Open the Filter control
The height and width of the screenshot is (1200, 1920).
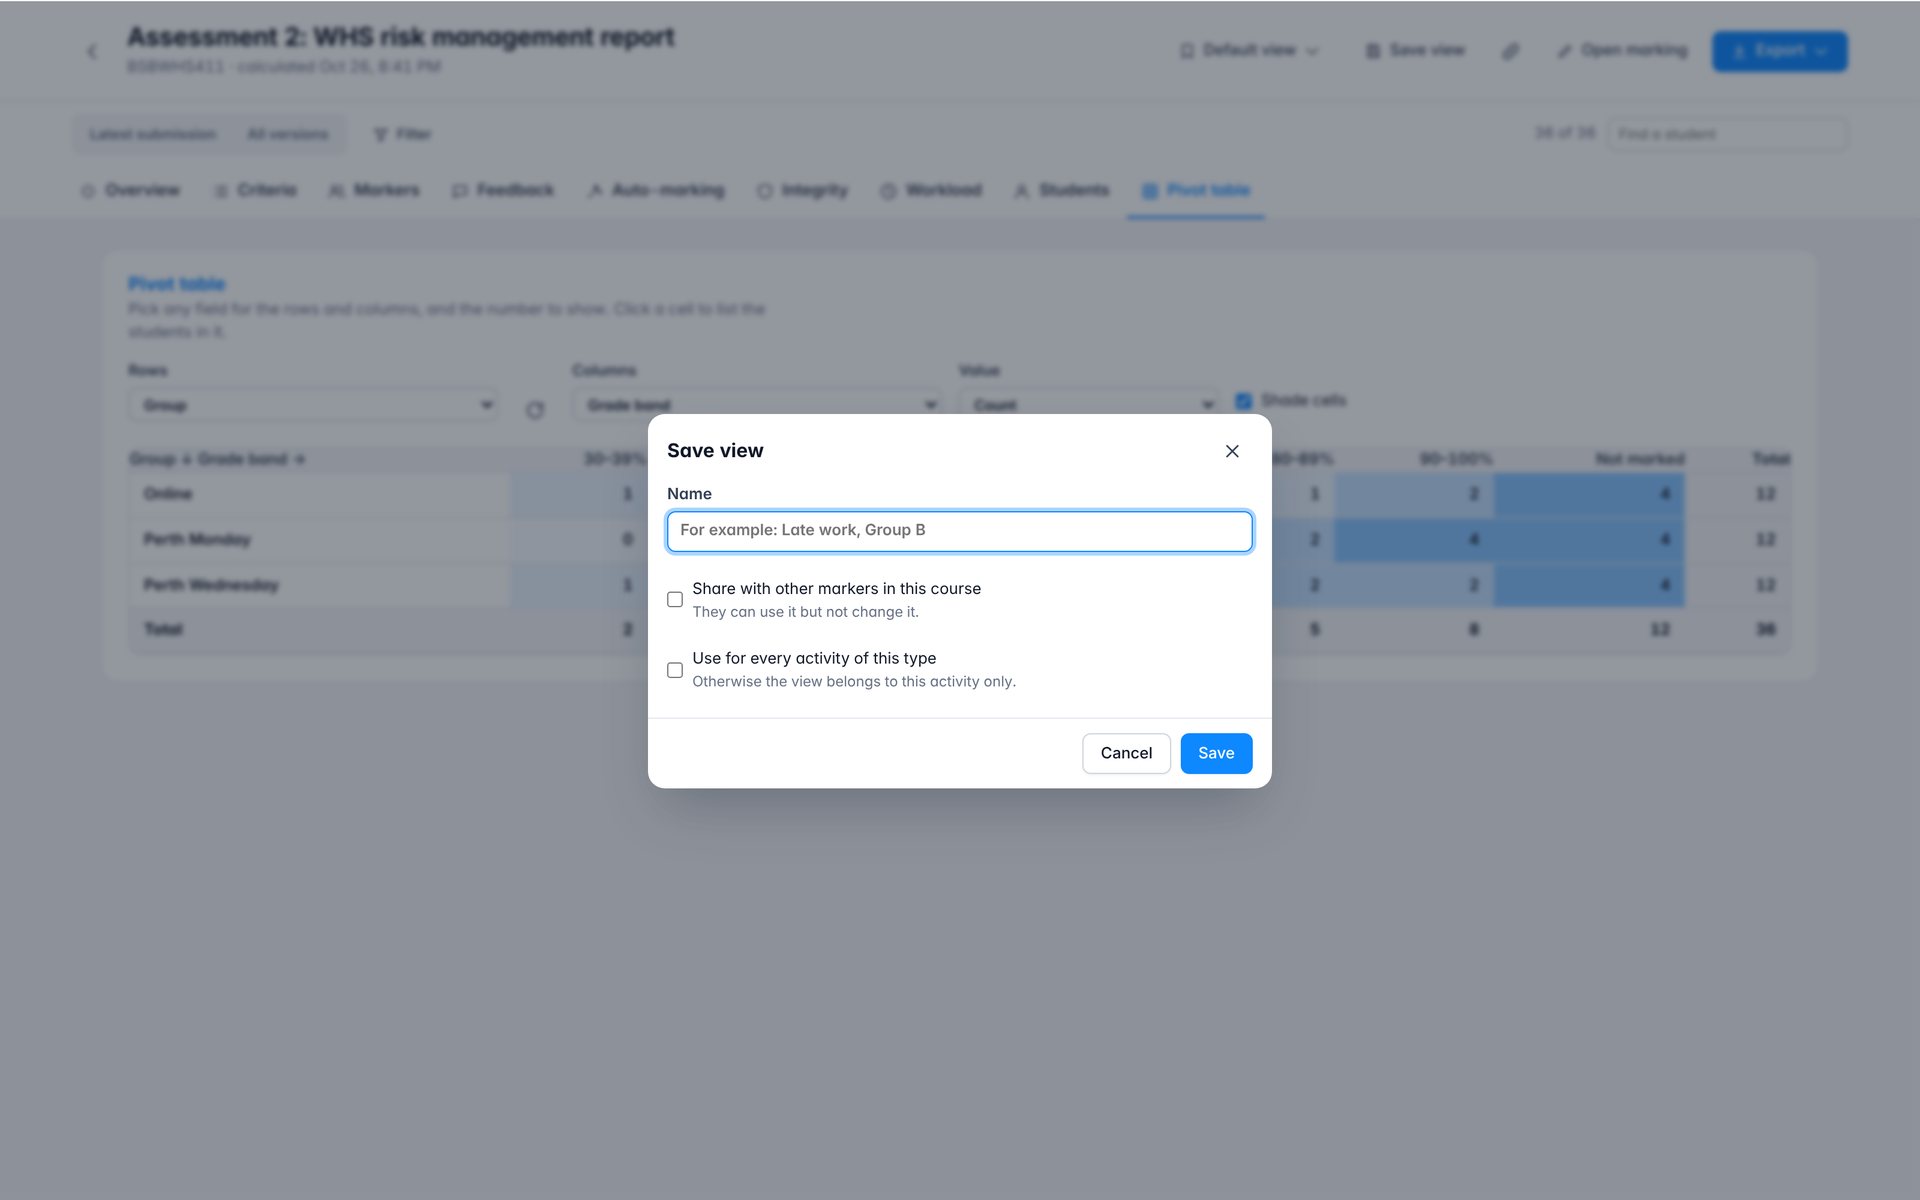[x=402, y=134]
